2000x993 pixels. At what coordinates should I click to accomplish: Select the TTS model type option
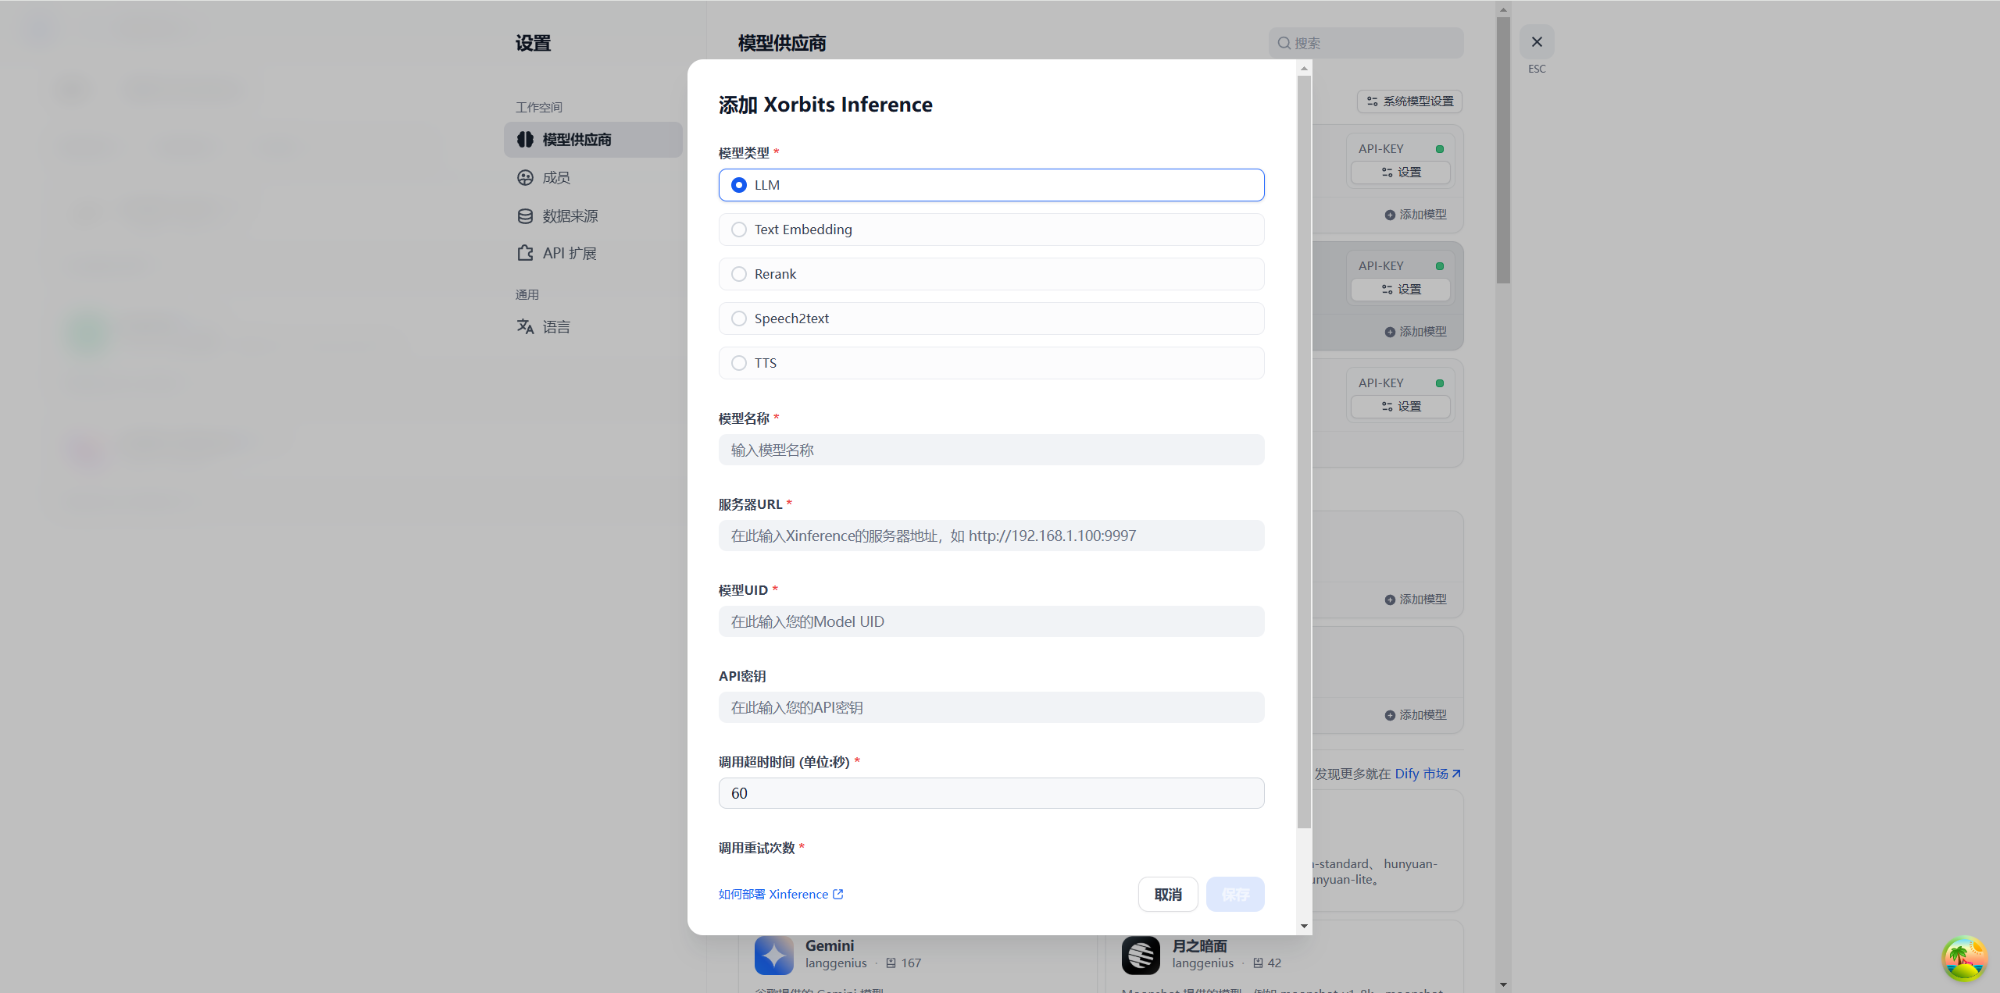[991, 363]
